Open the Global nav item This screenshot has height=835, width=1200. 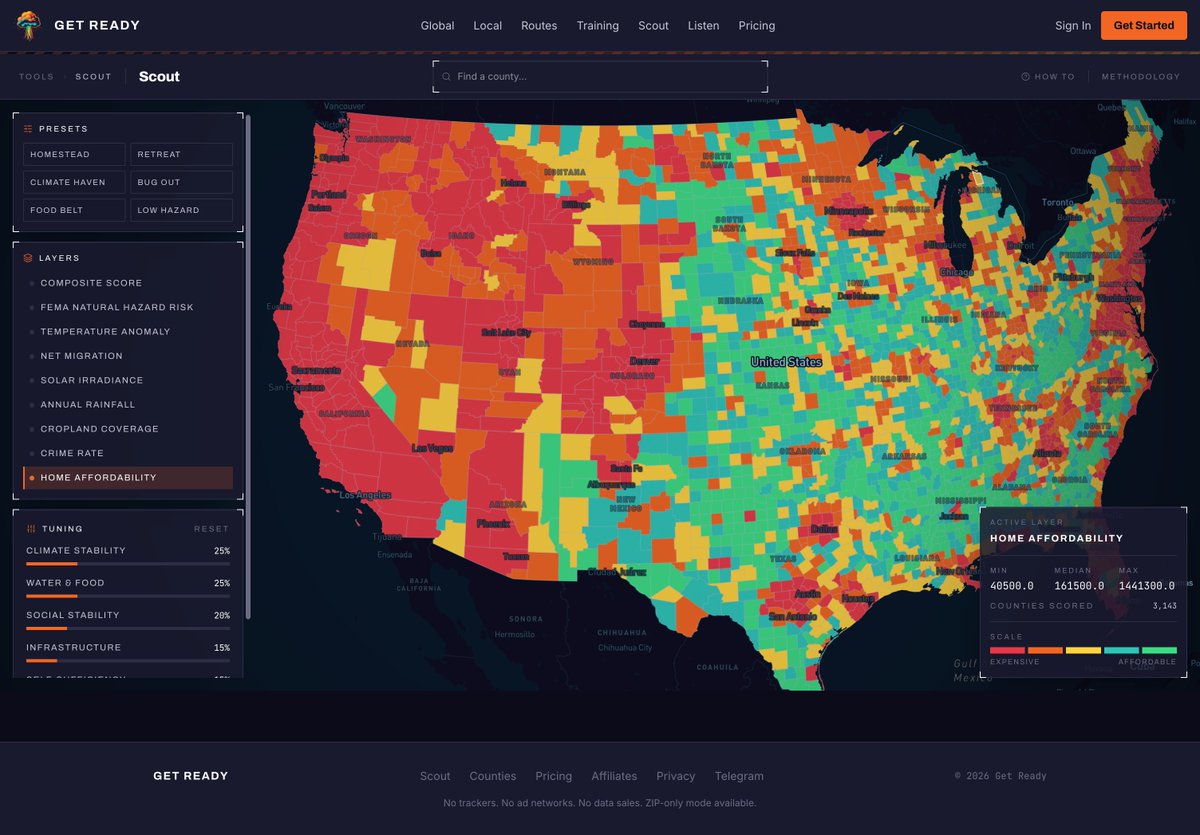437,26
